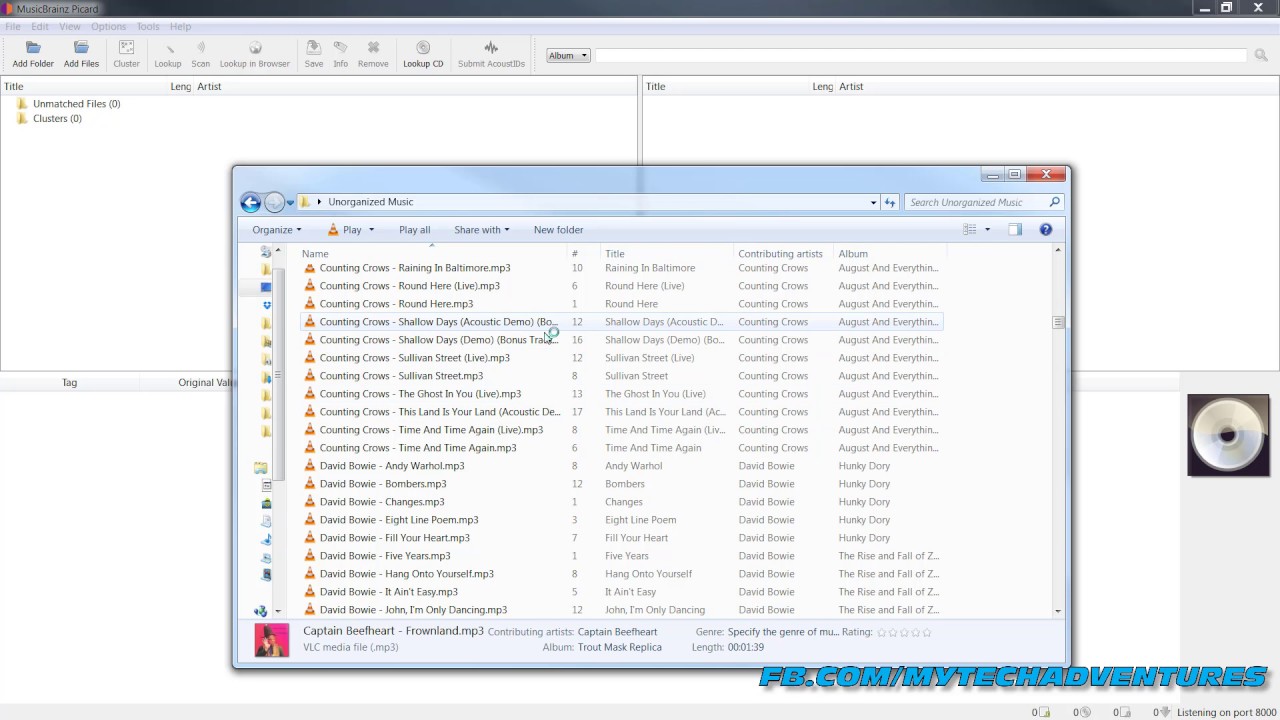Open the Share with dropdown in Explorer
Screen dimensions: 1280x720
(x=482, y=230)
